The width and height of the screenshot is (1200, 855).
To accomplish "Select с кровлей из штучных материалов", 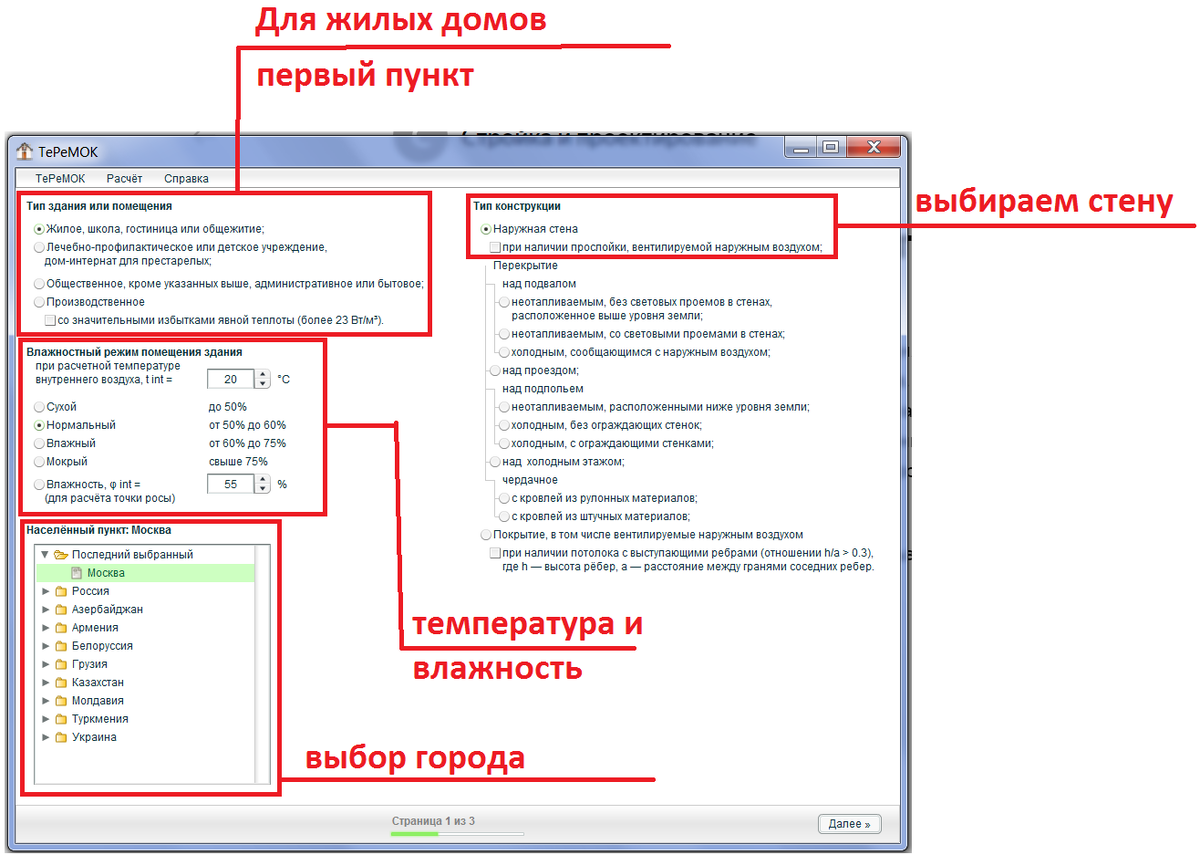I will pyautogui.click(x=504, y=516).
